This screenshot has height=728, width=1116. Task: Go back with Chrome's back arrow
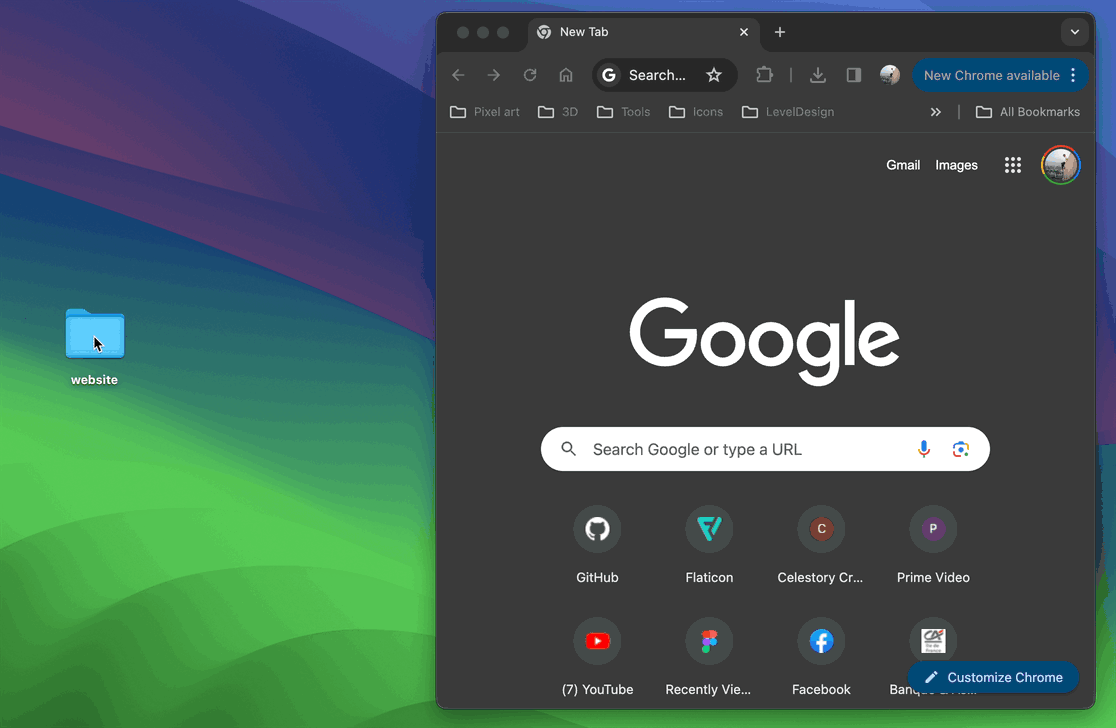(x=458, y=75)
